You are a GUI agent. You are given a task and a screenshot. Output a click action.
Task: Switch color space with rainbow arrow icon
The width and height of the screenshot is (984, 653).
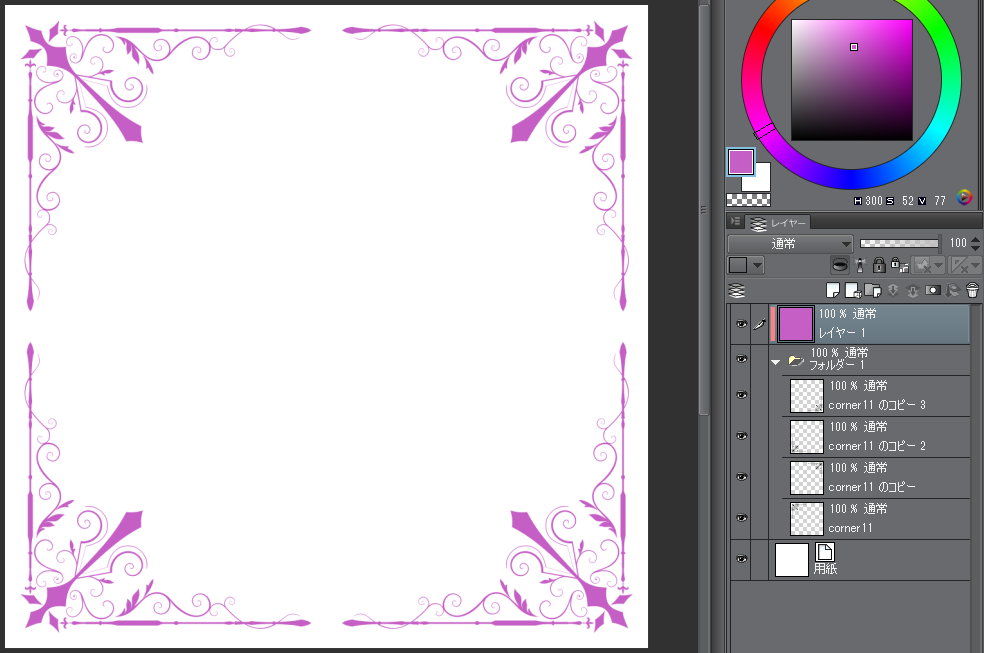tap(964, 198)
